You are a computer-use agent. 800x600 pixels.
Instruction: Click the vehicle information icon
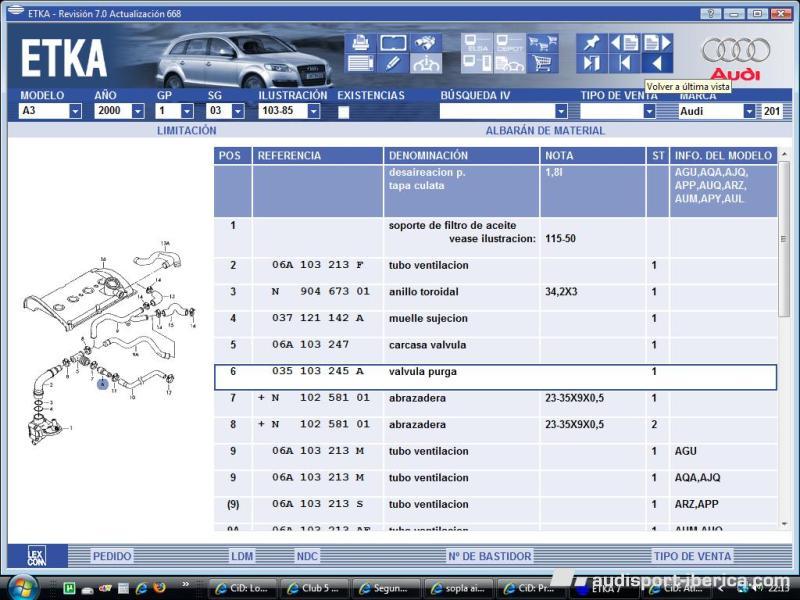pos(425,63)
